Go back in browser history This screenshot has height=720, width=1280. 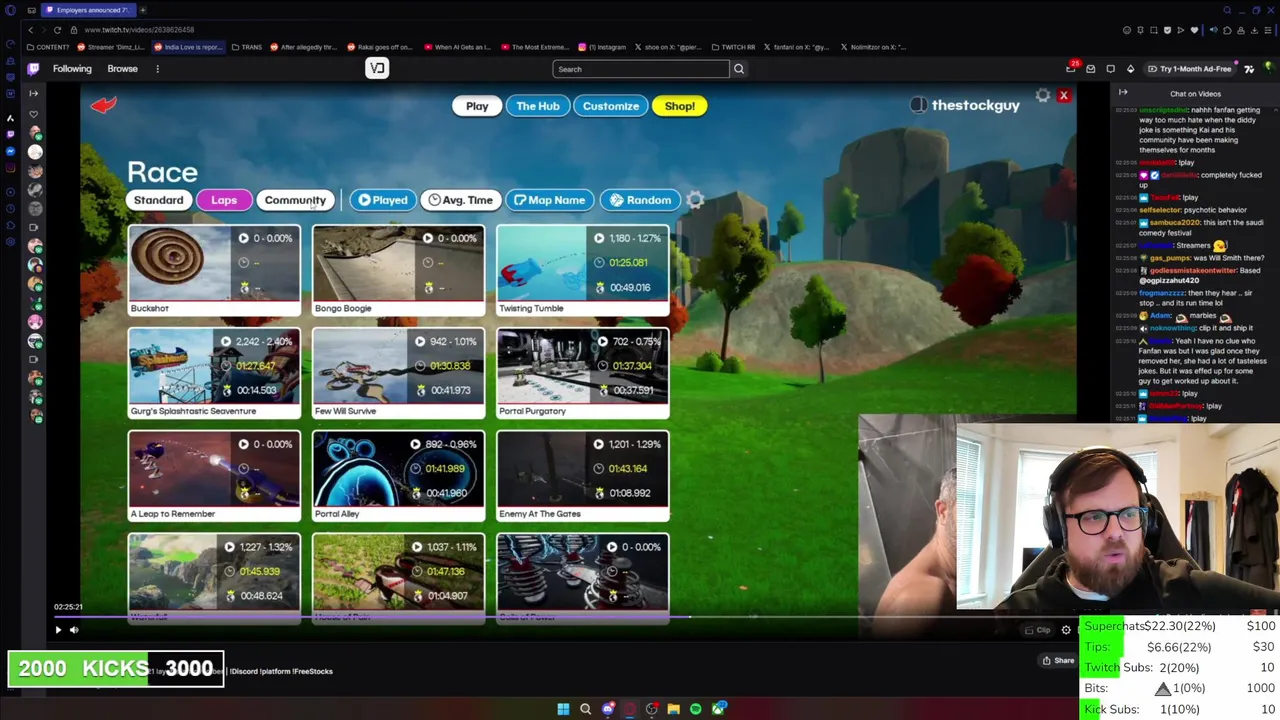(x=30, y=30)
